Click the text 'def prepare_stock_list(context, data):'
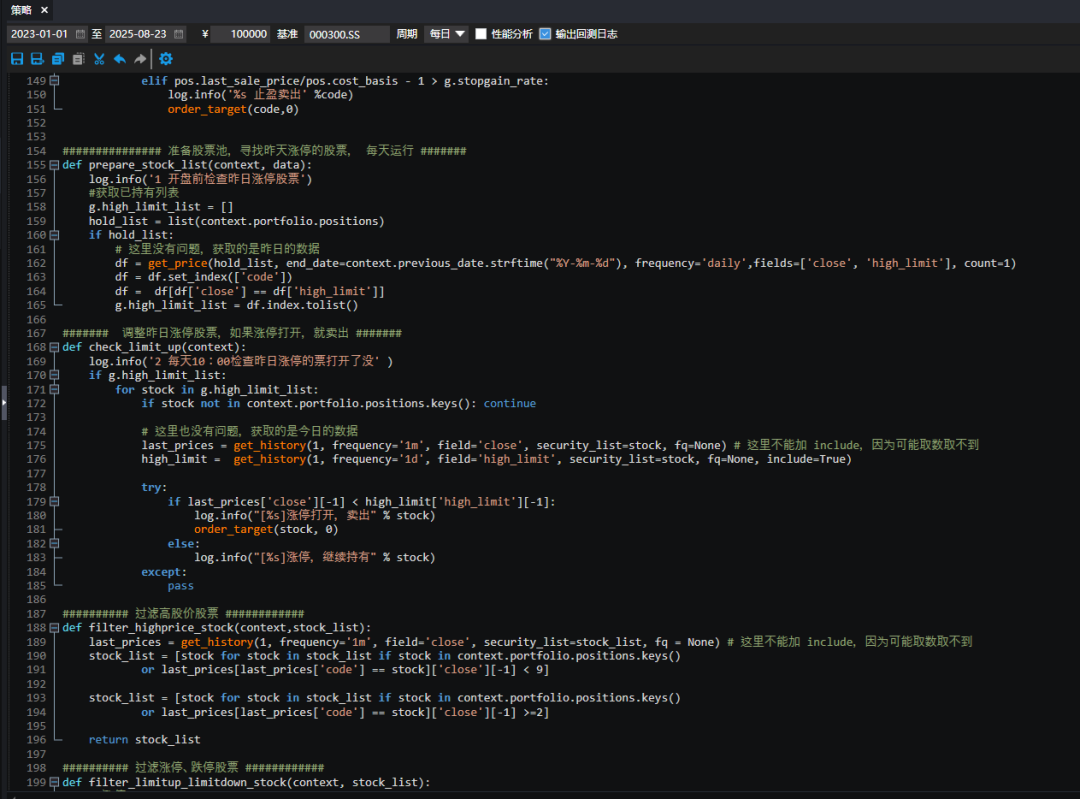 187,165
